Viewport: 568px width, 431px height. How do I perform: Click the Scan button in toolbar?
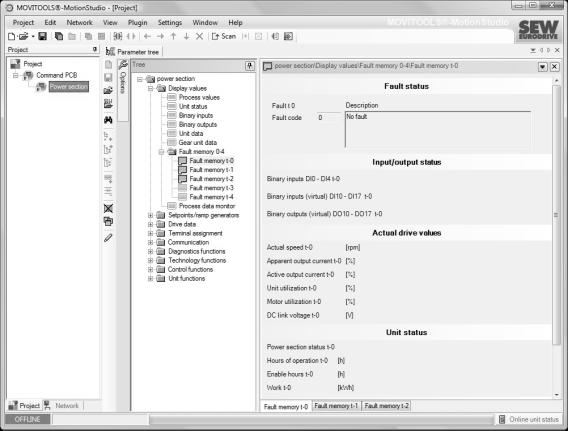click(224, 36)
